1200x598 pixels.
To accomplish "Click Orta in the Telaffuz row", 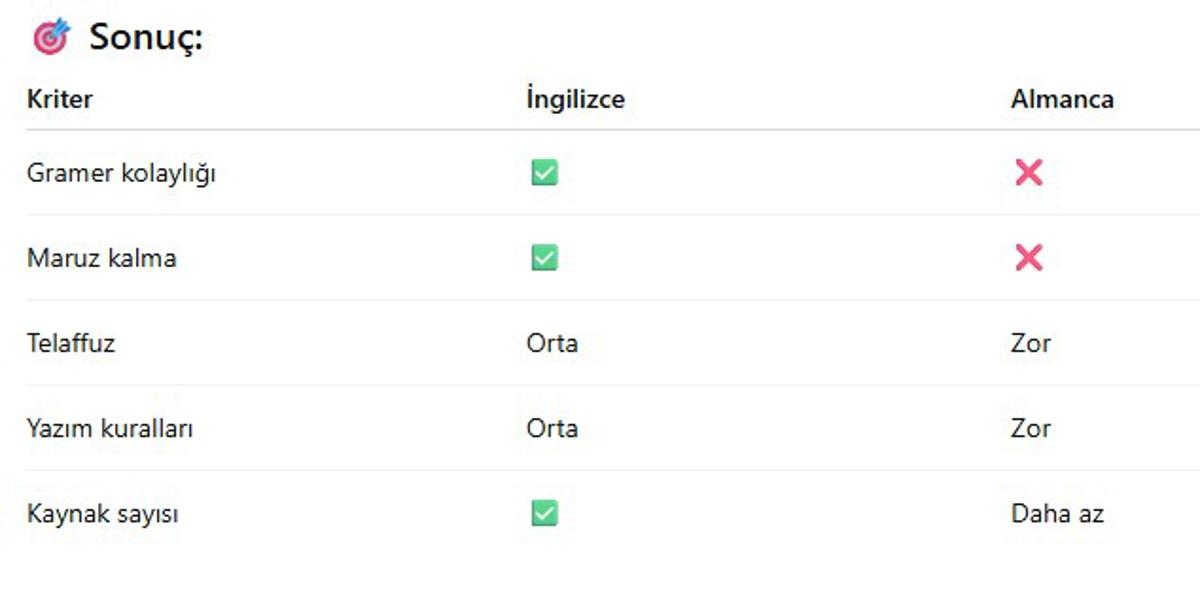I will (x=552, y=343).
